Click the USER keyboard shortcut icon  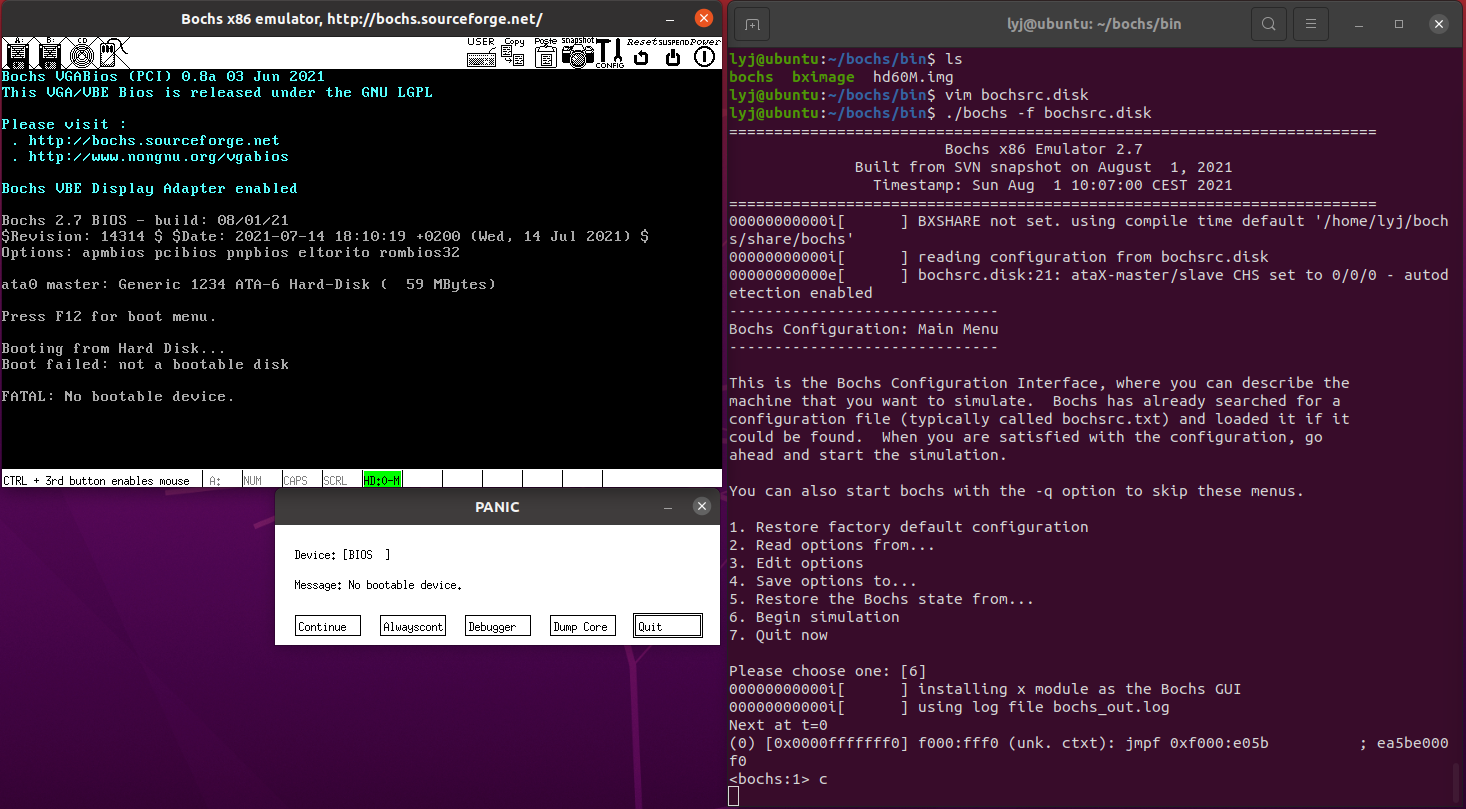[481, 53]
